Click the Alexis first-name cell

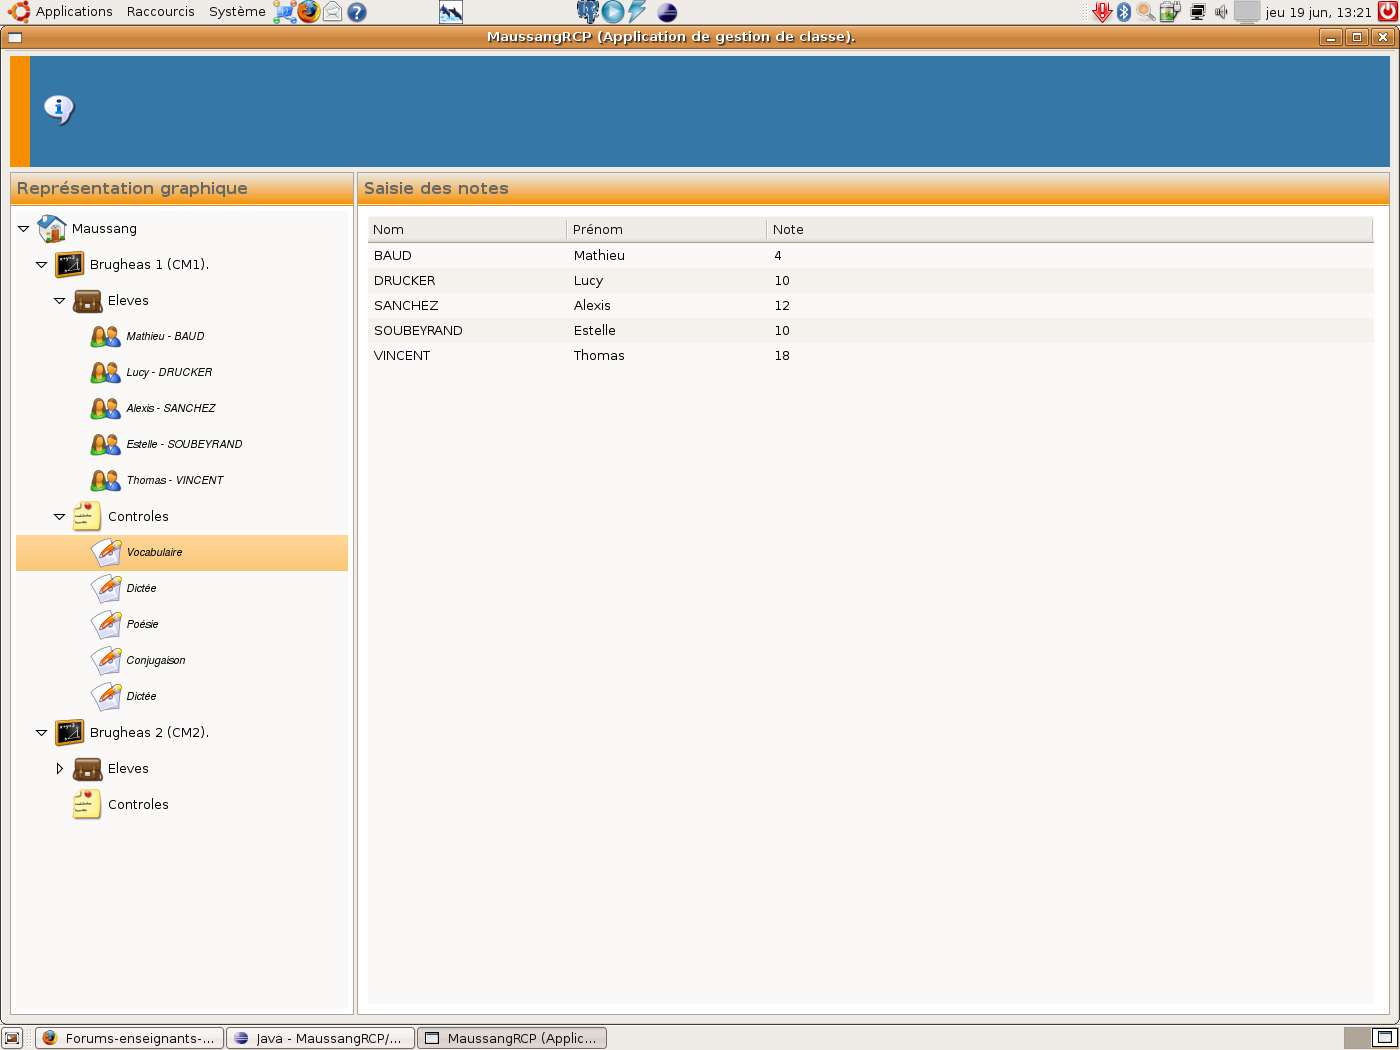pyautogui.click(x=592, y=305)
